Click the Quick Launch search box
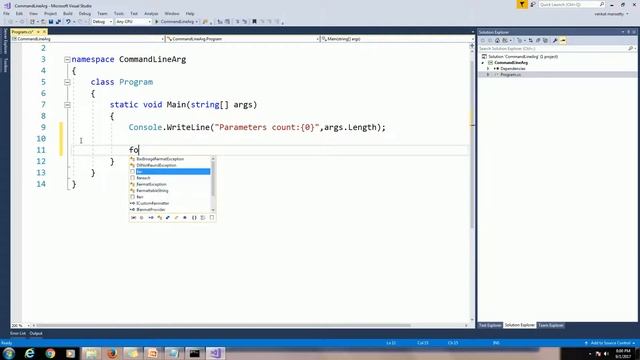This screenshot has width=640, height=360. (571, 4)
